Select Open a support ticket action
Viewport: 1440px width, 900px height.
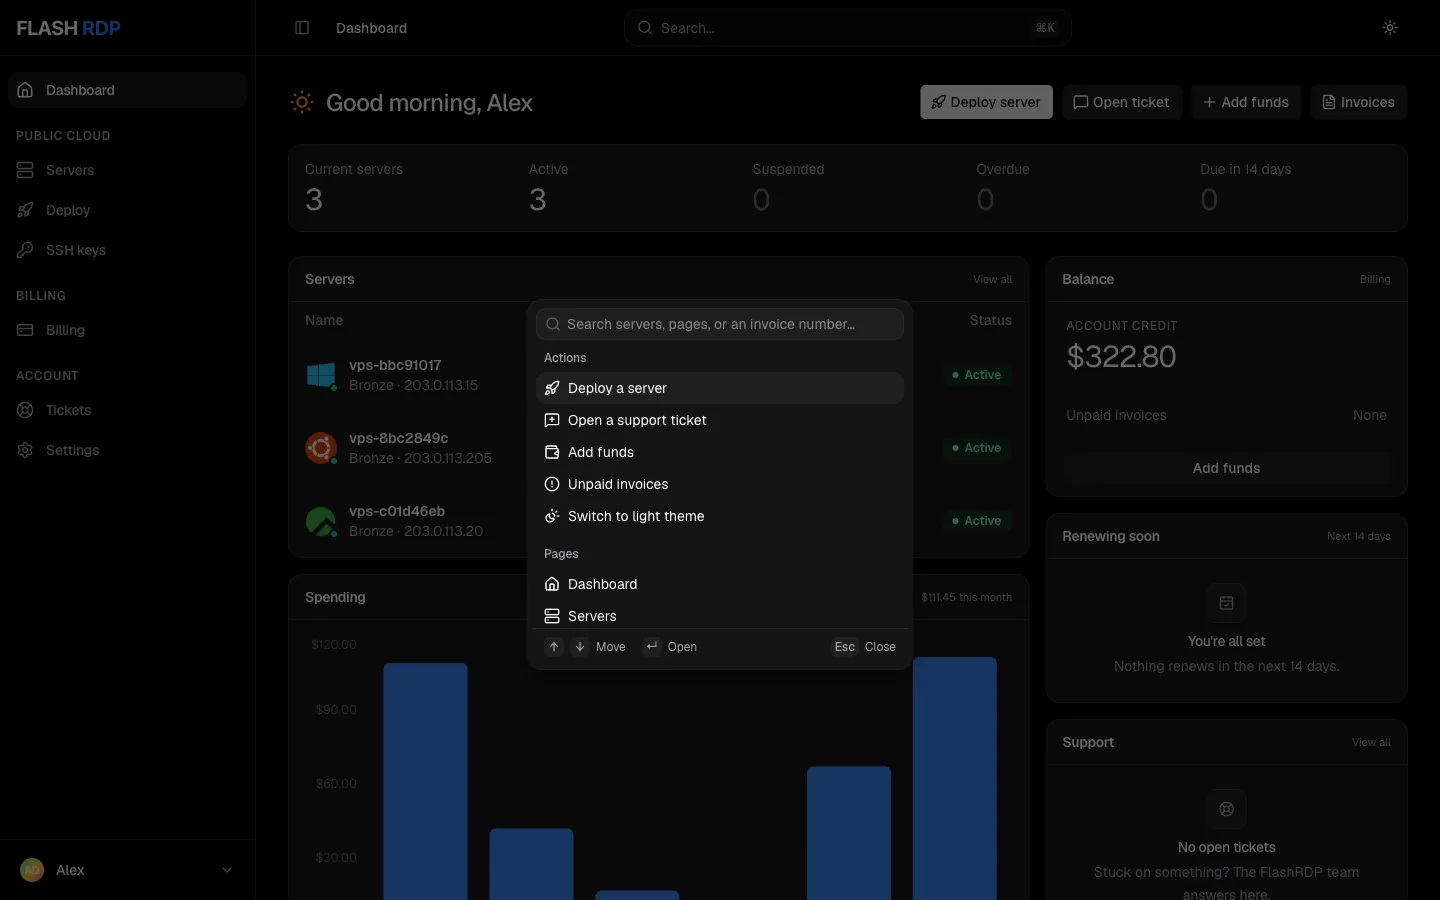720,420
